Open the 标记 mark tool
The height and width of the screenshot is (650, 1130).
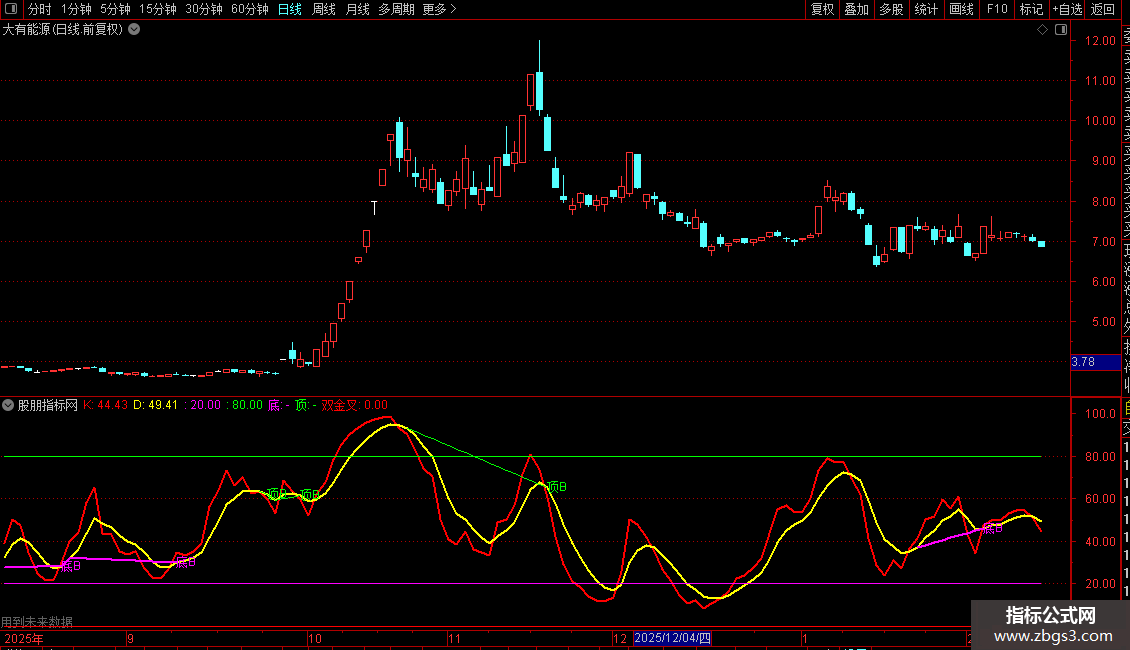1031,9
